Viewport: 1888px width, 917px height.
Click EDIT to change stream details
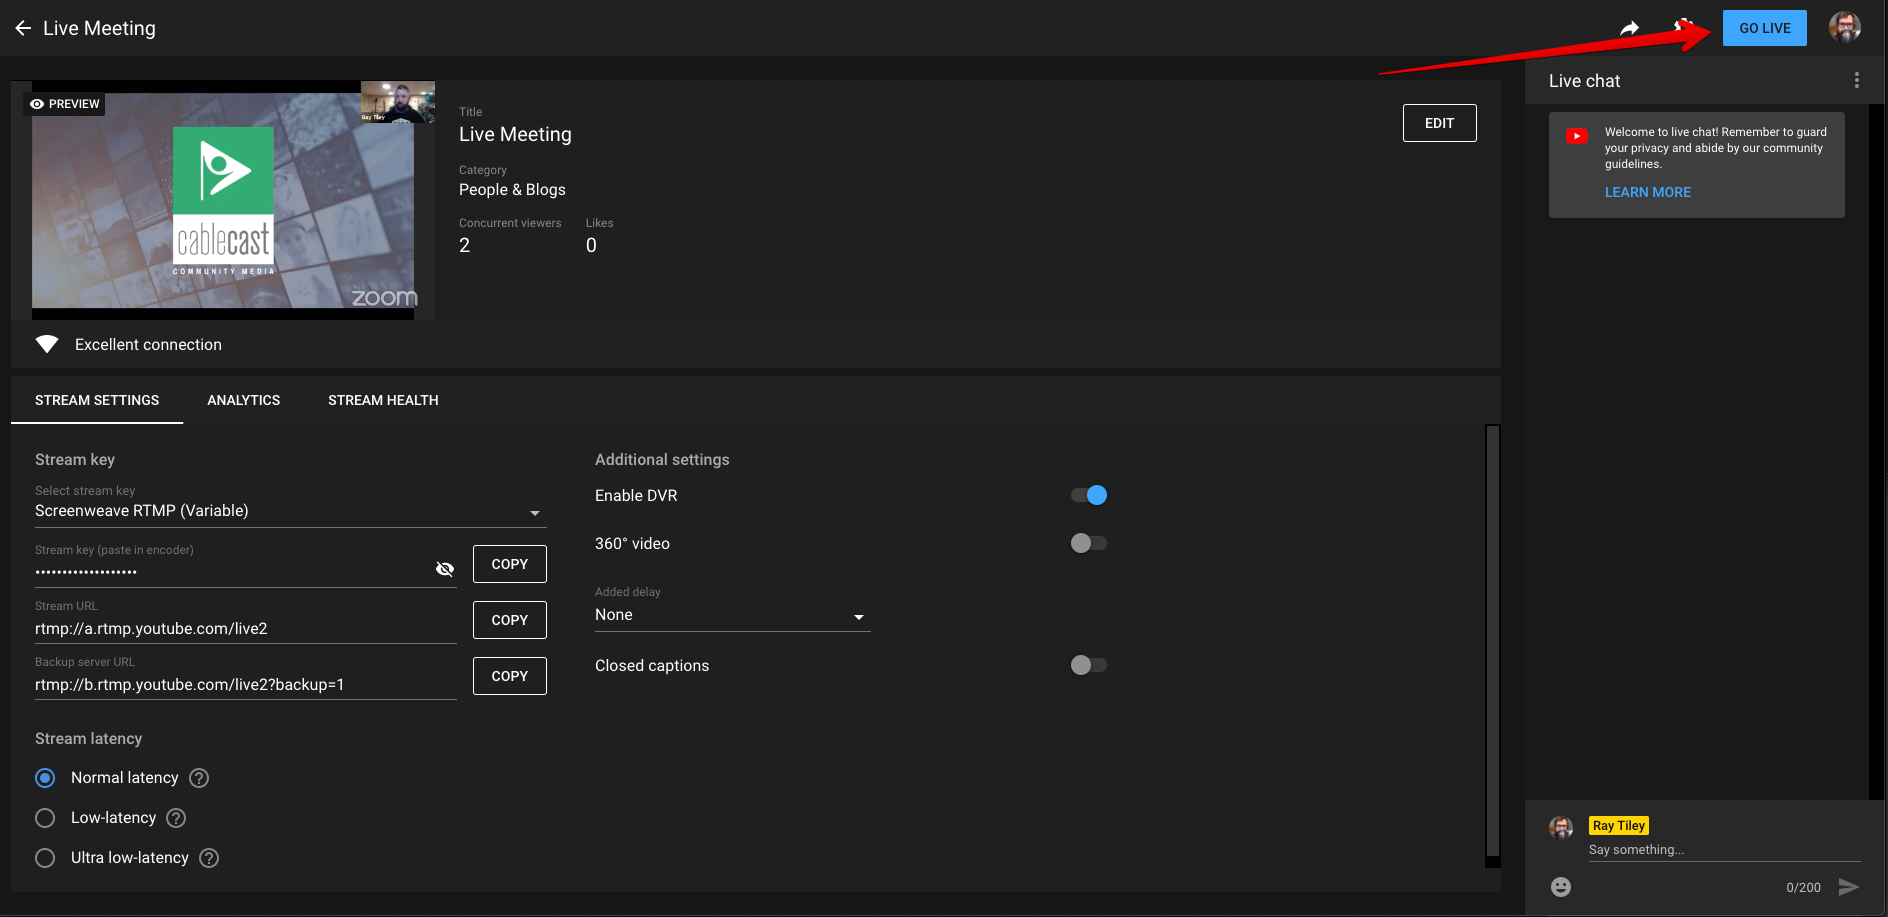(1440, 123)
